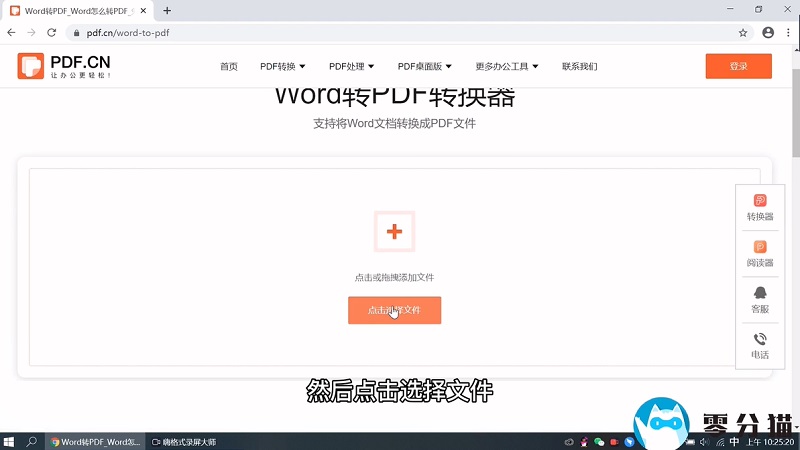Open the 阅读器 sidebar icon
Viewport: 800px width, 450px height.
click(760, 254)
